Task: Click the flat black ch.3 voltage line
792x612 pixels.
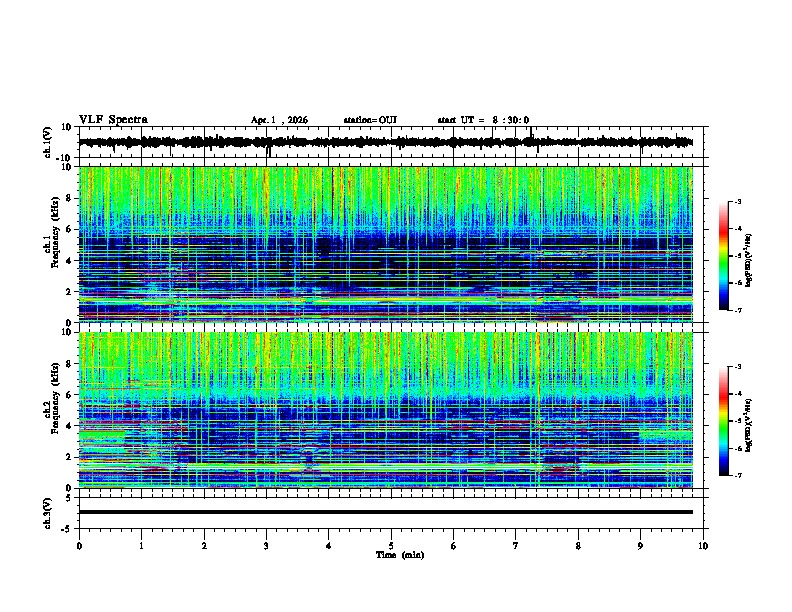Action: tap(386, 512)
